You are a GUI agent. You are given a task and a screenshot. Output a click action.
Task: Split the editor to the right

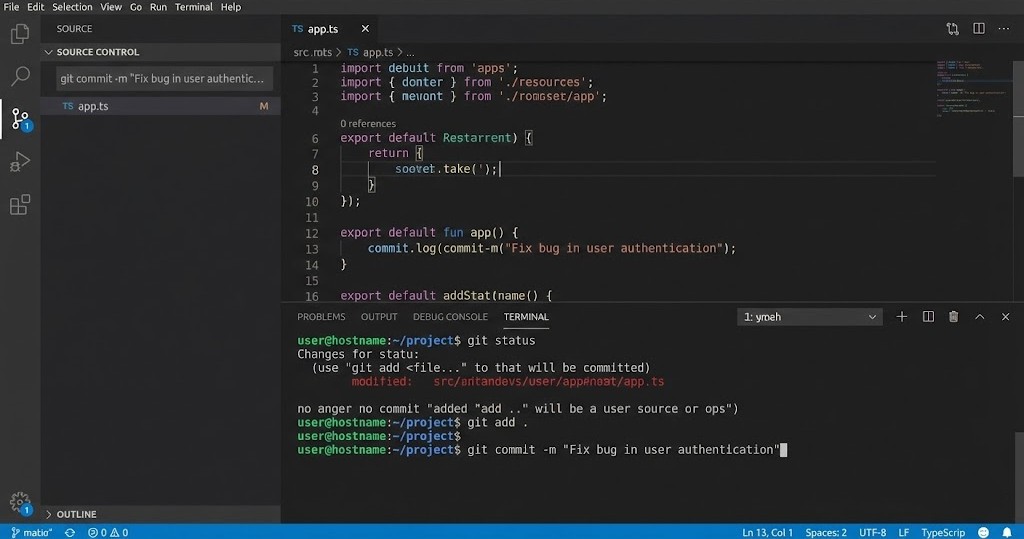[979, 29]
